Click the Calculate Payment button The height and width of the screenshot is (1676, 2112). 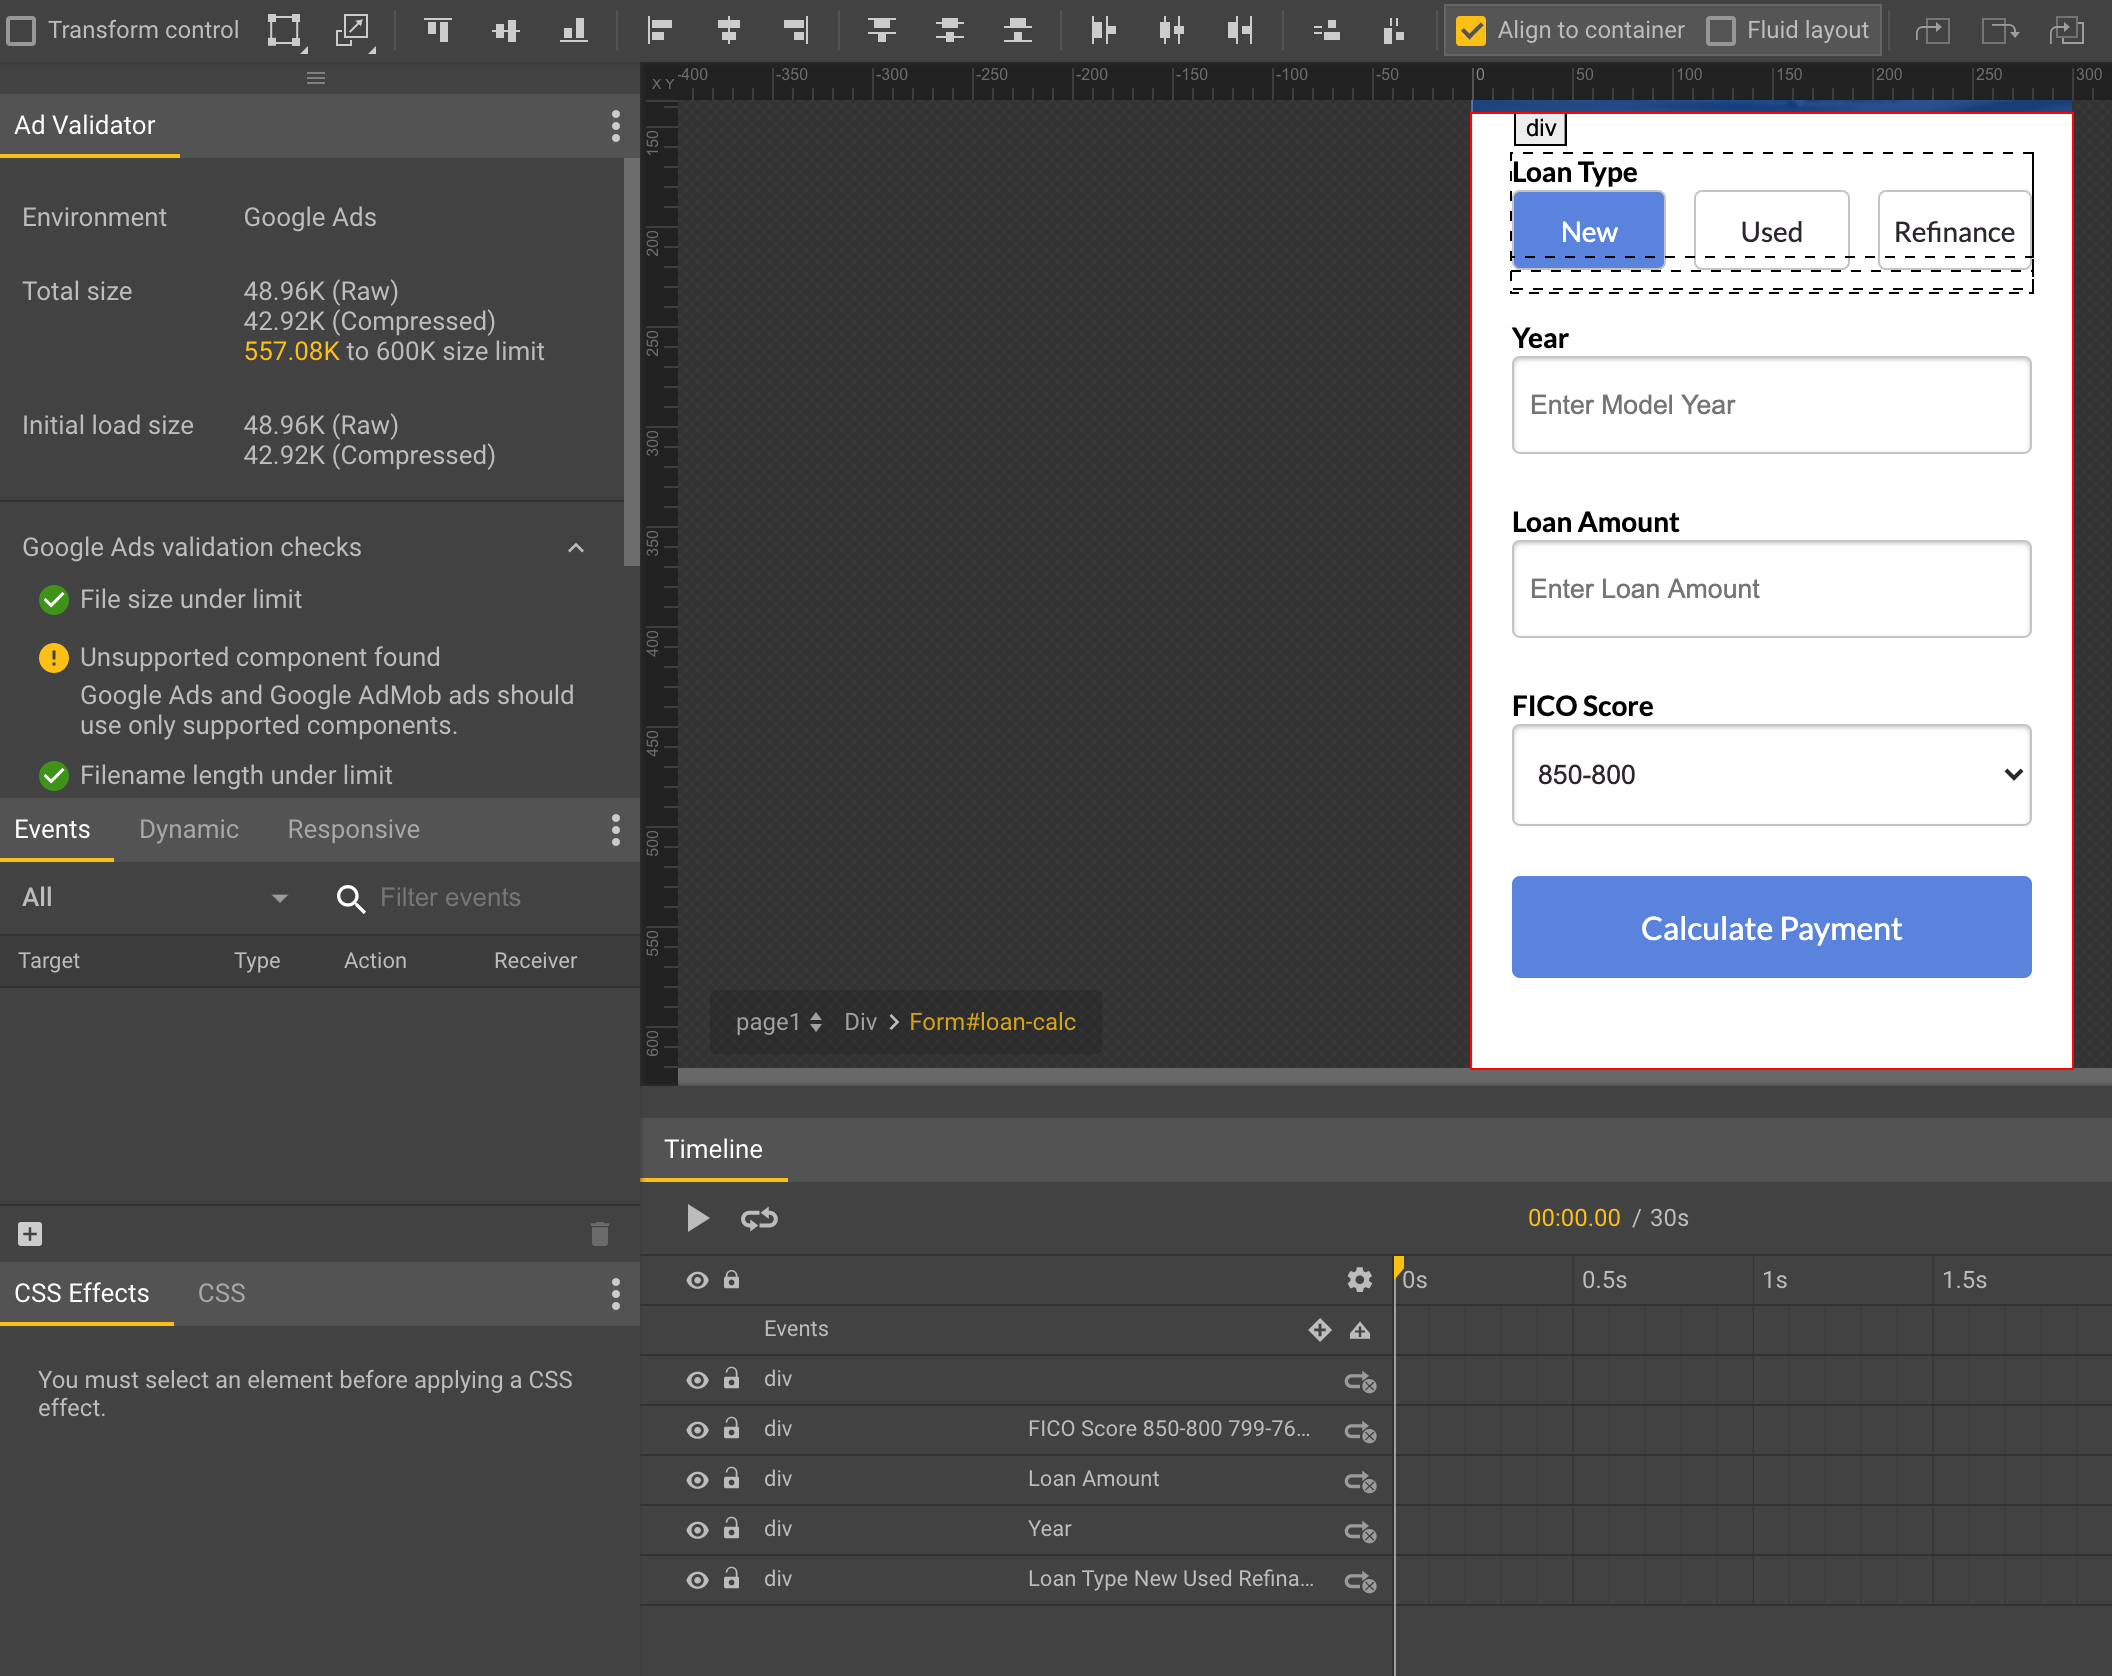[1771, 928]
